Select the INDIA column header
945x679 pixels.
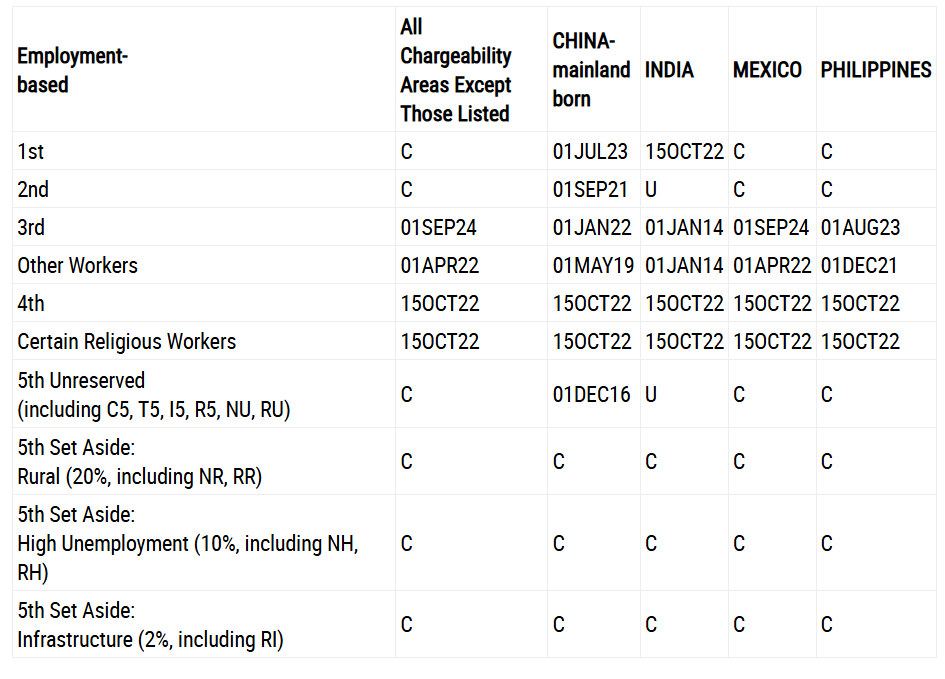click(669, 70)
